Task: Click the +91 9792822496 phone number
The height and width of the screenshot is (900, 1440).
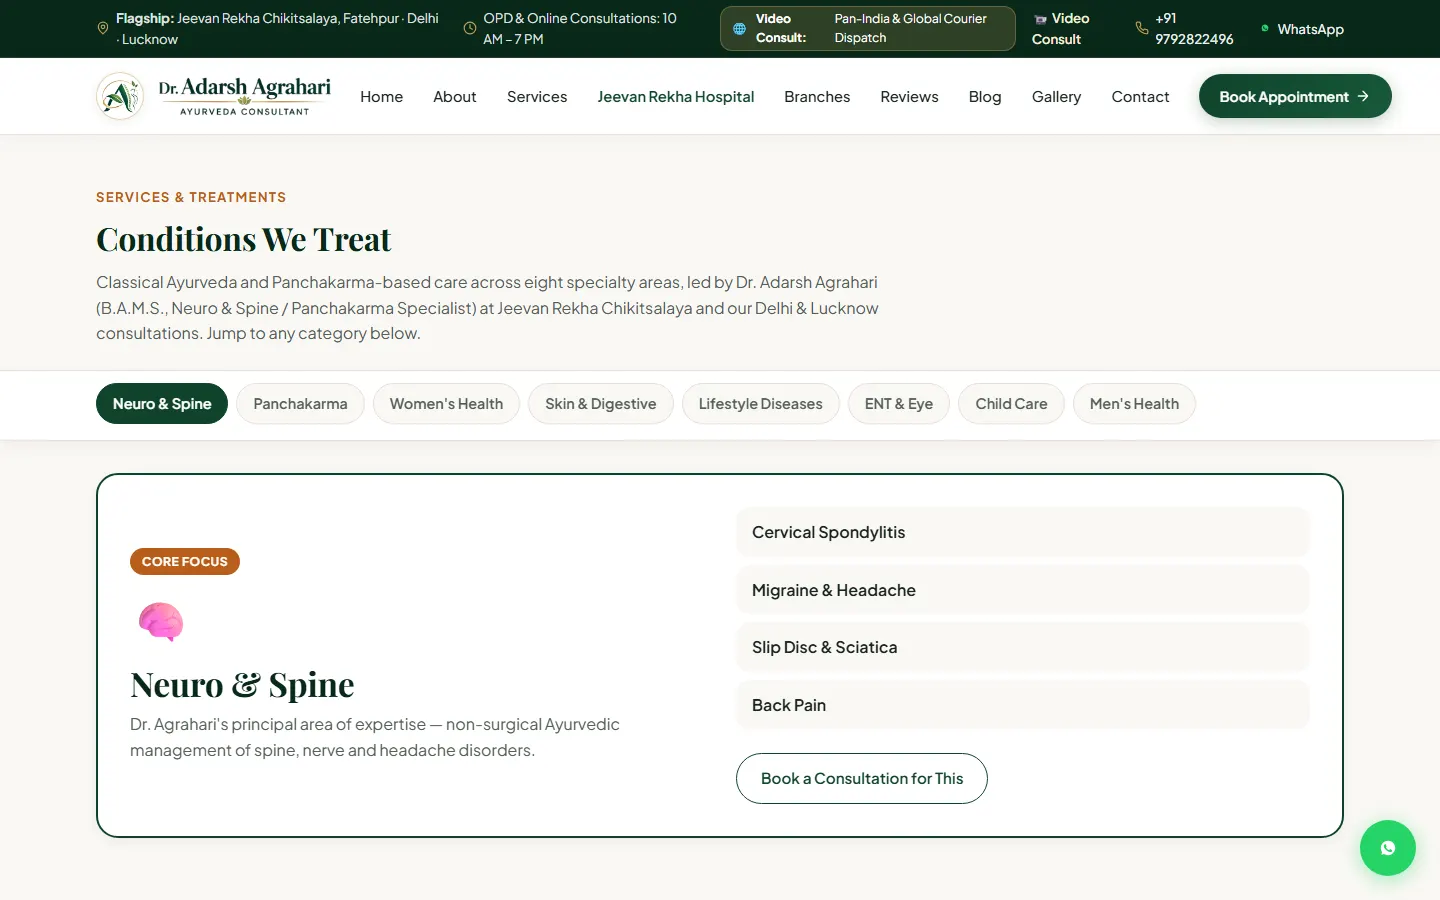Action: coord(1194,29)
